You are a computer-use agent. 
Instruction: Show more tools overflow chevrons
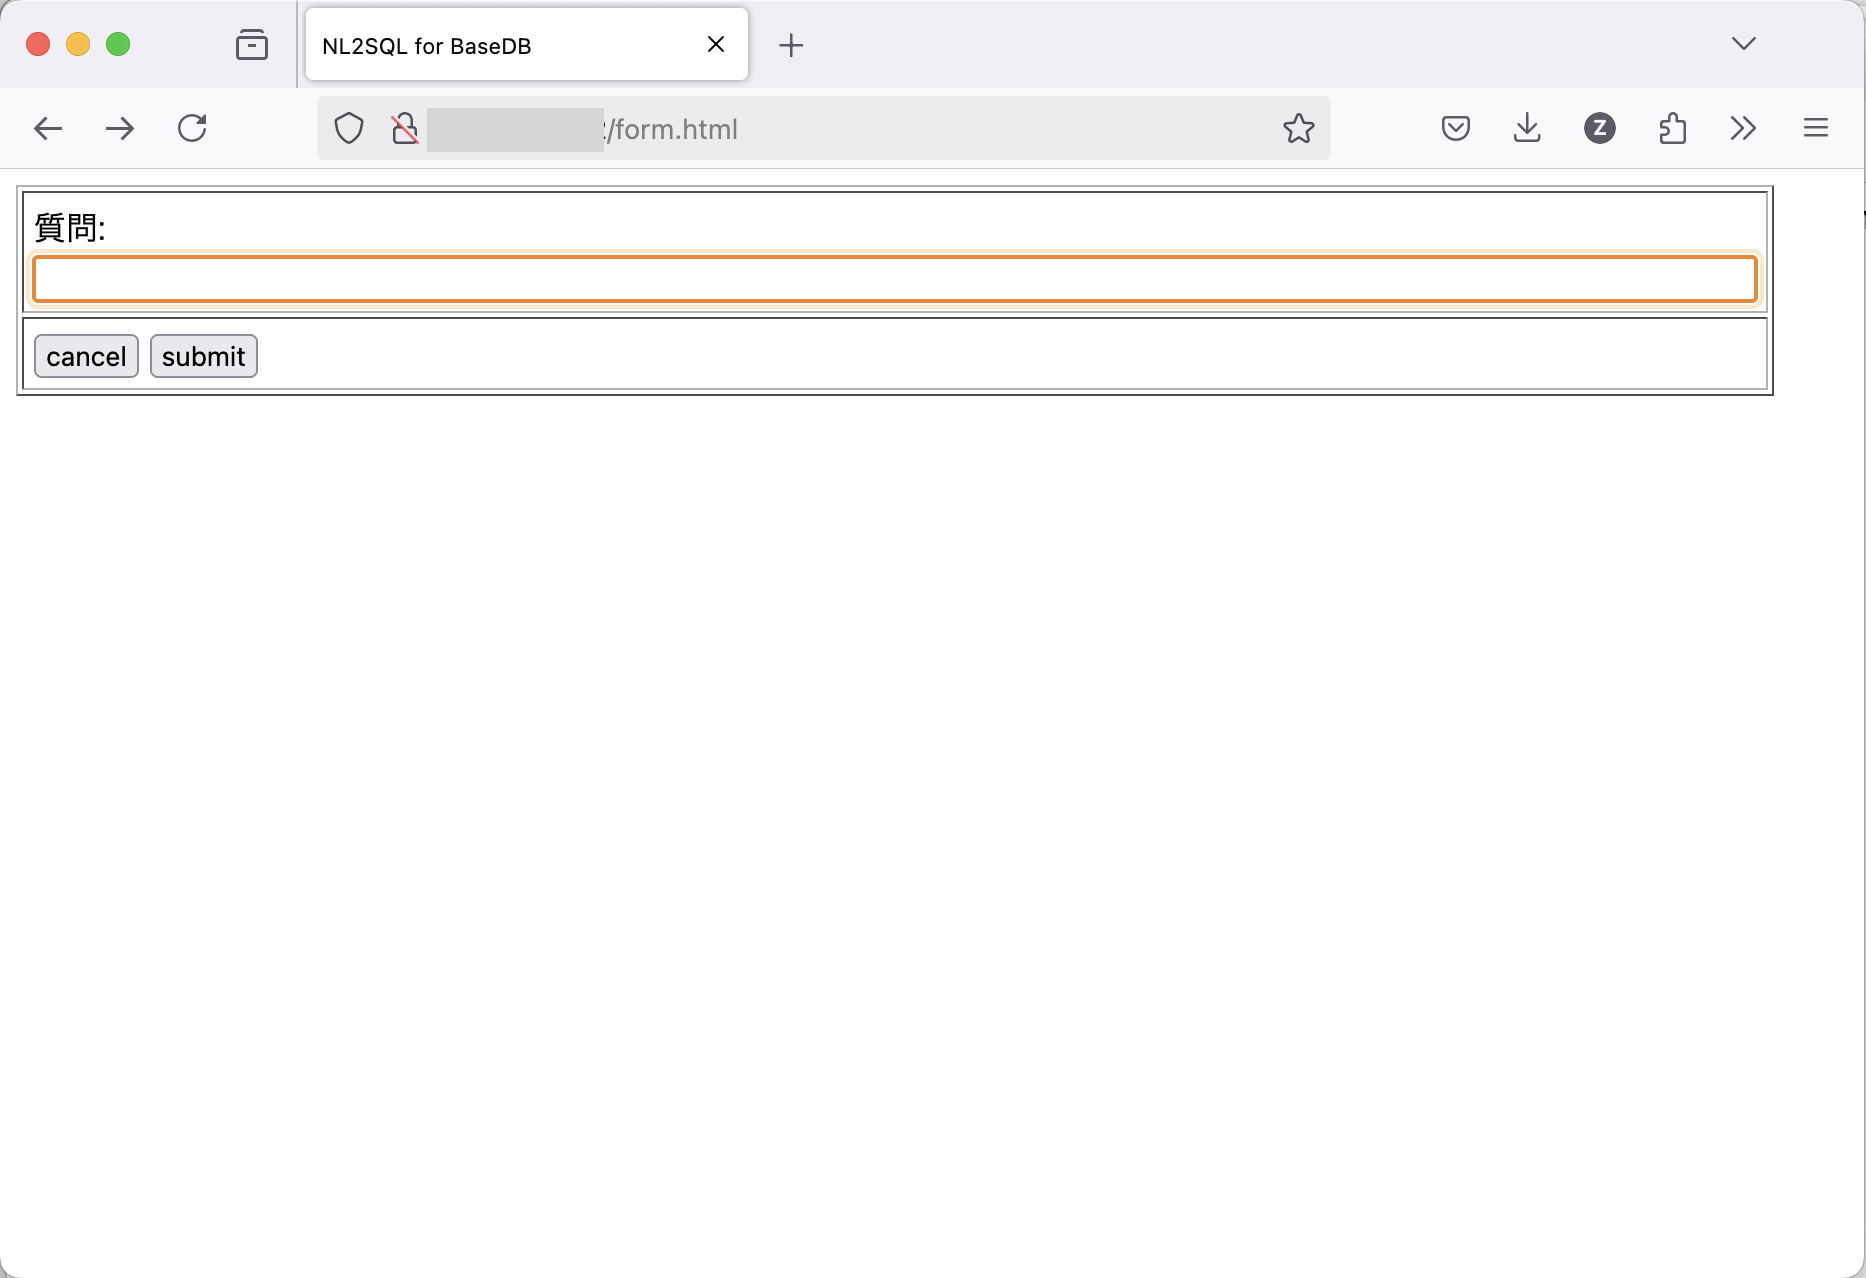(x=1743, y=128)
